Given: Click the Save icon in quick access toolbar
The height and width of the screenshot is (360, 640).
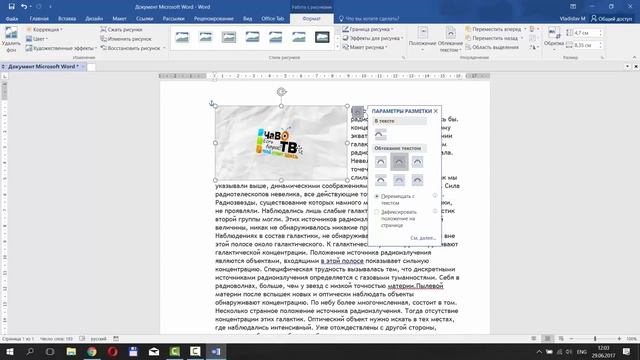Looking at the screenshot, I should (11, 7).
